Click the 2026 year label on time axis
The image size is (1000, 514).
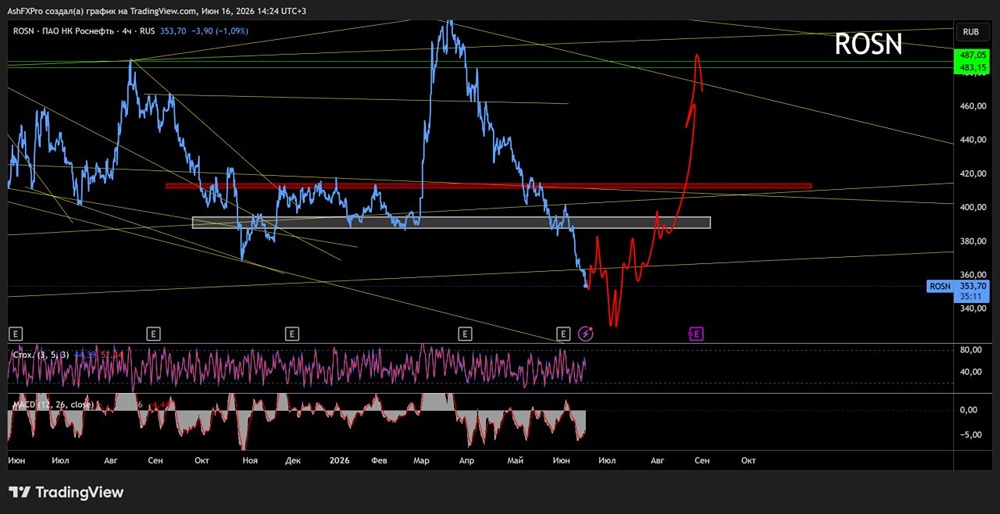338,460
